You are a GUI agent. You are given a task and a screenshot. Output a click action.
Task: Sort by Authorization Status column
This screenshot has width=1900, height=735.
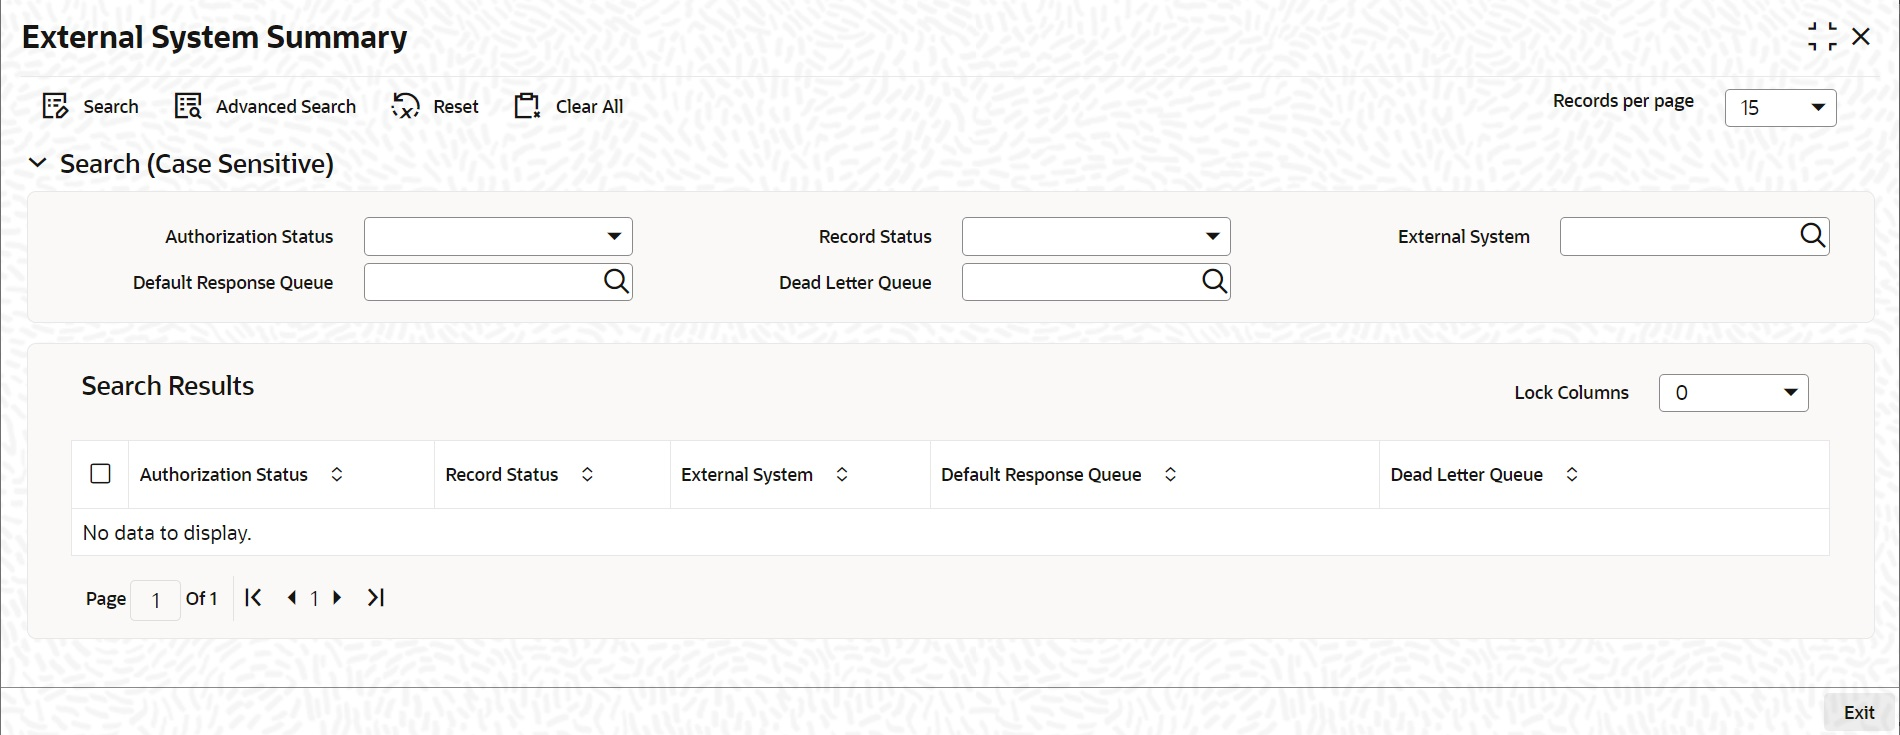click(337, 475)
